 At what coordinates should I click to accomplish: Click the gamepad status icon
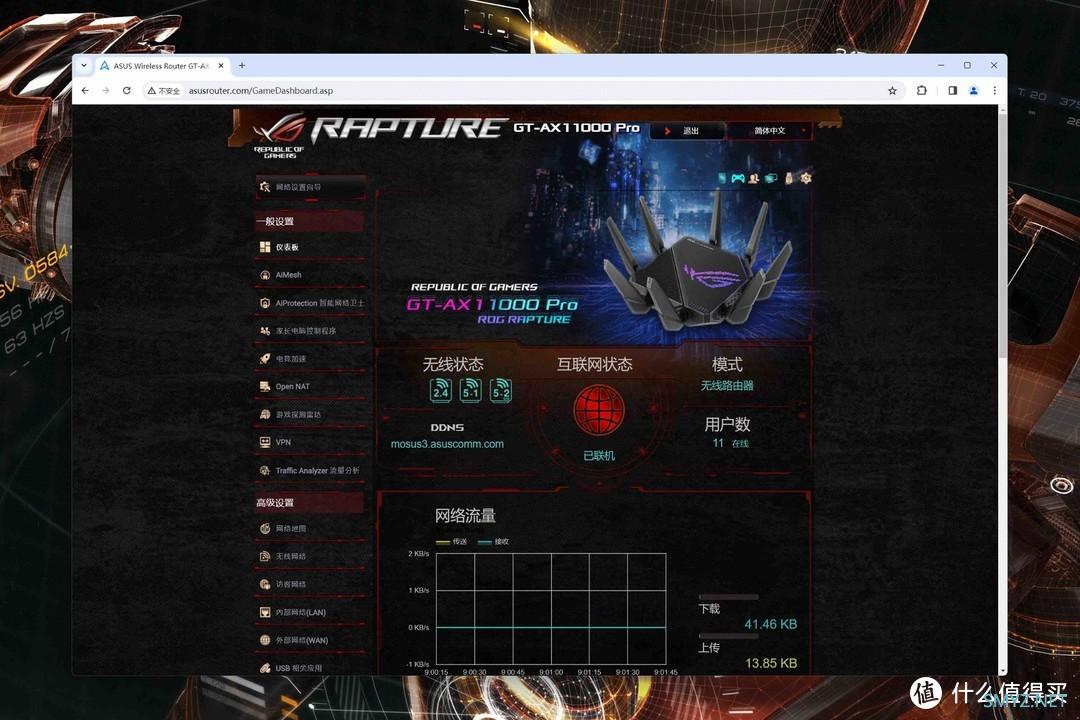point(738,178)
